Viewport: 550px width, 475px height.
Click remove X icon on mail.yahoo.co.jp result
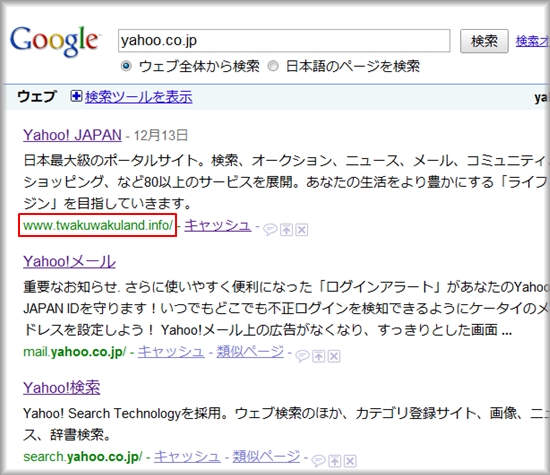334,356
